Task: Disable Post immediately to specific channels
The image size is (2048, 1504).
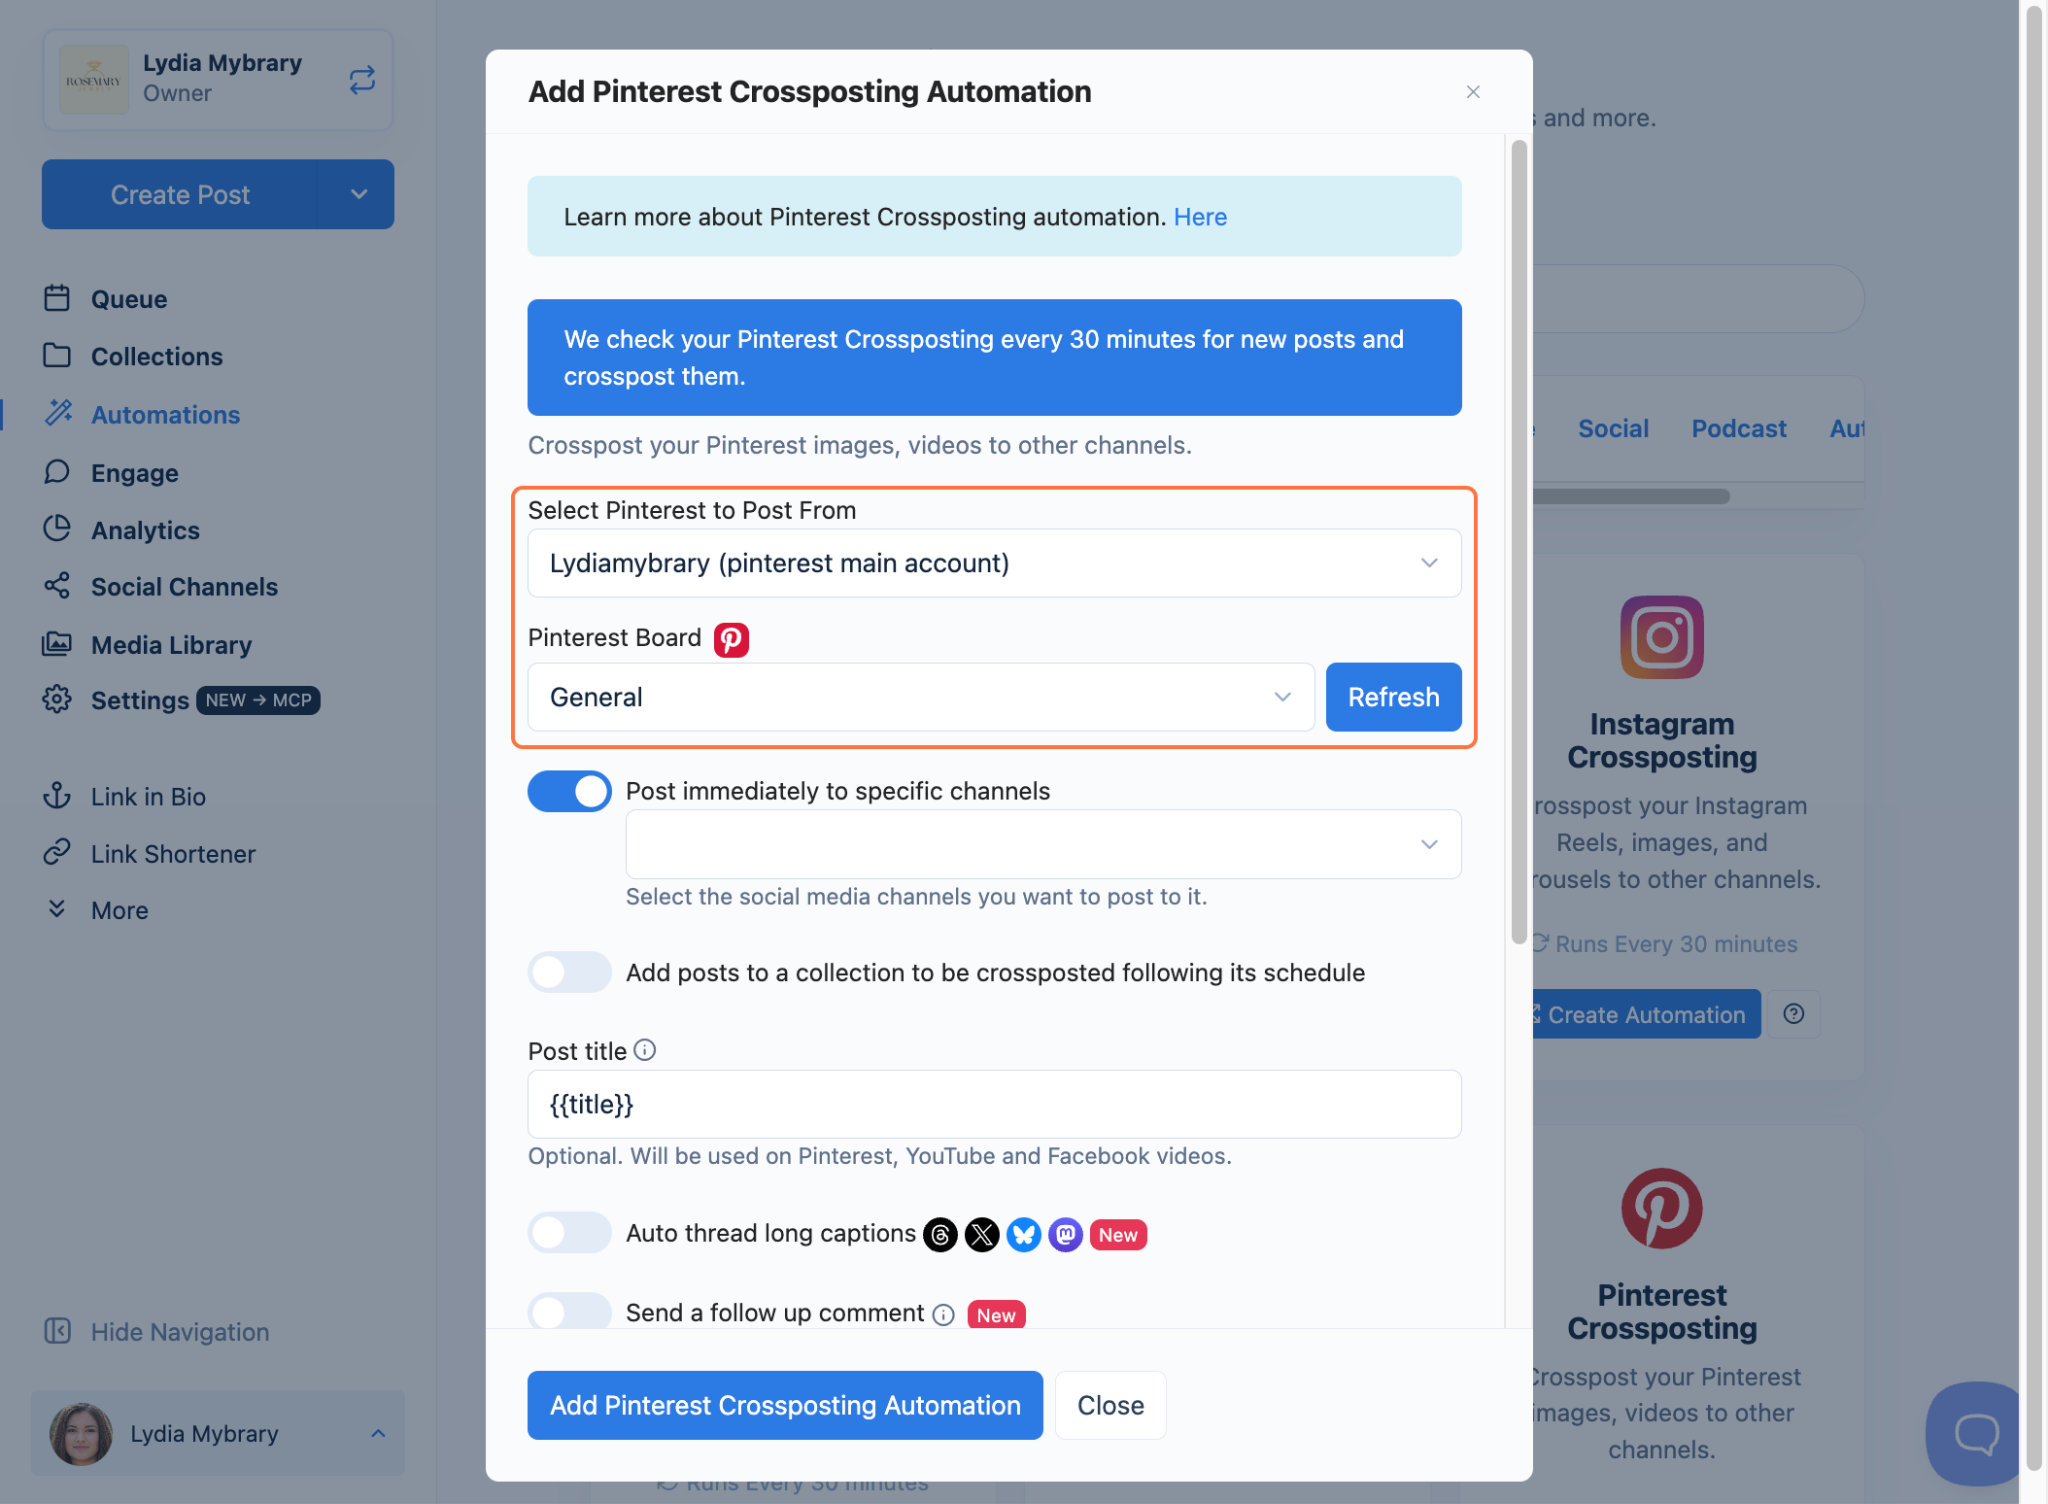Action: (569, 791)
